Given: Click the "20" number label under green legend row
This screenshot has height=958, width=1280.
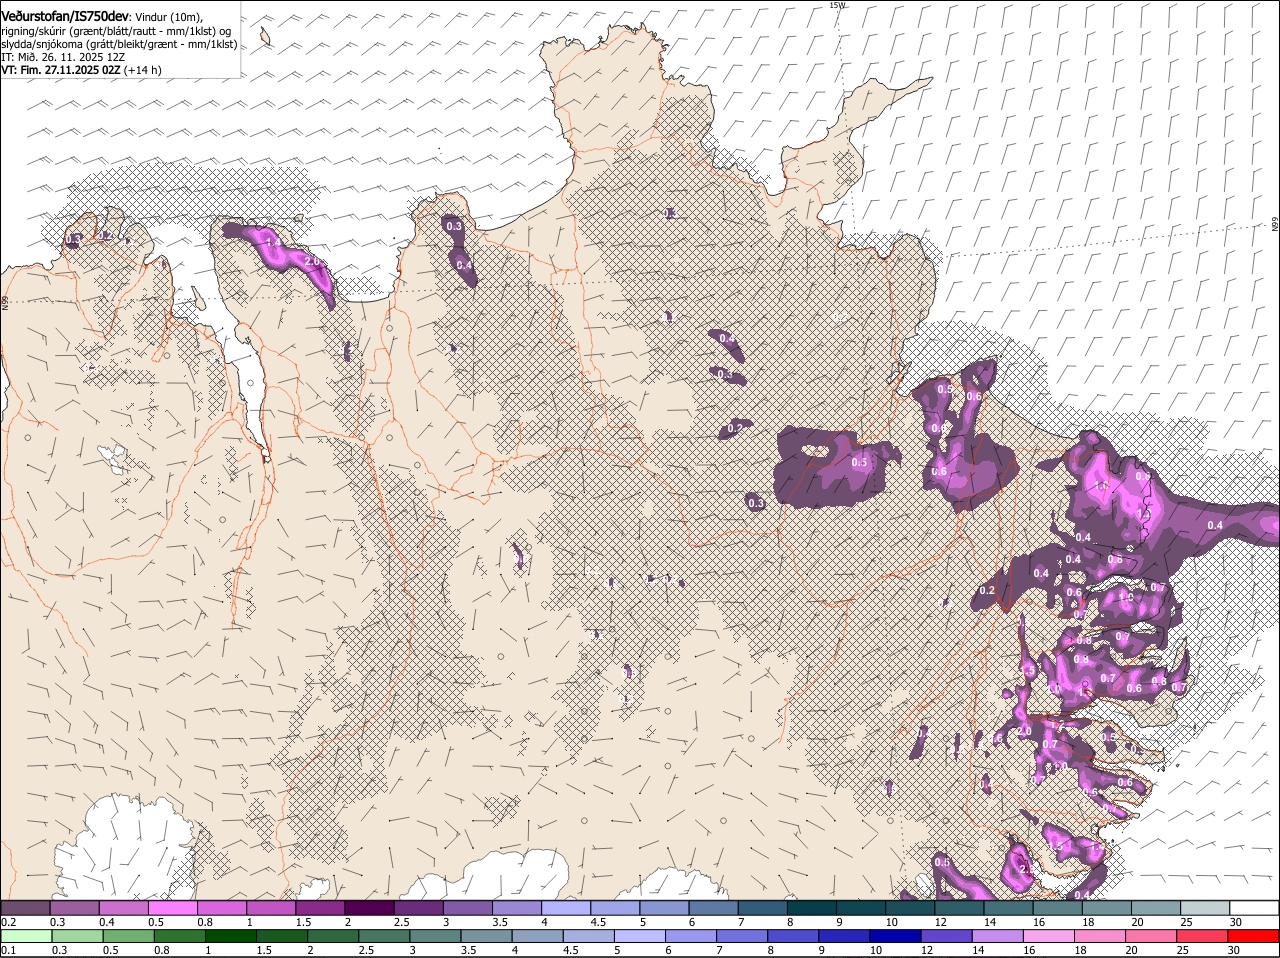Looking at the screenshot, I should [x=1131, y=950].
